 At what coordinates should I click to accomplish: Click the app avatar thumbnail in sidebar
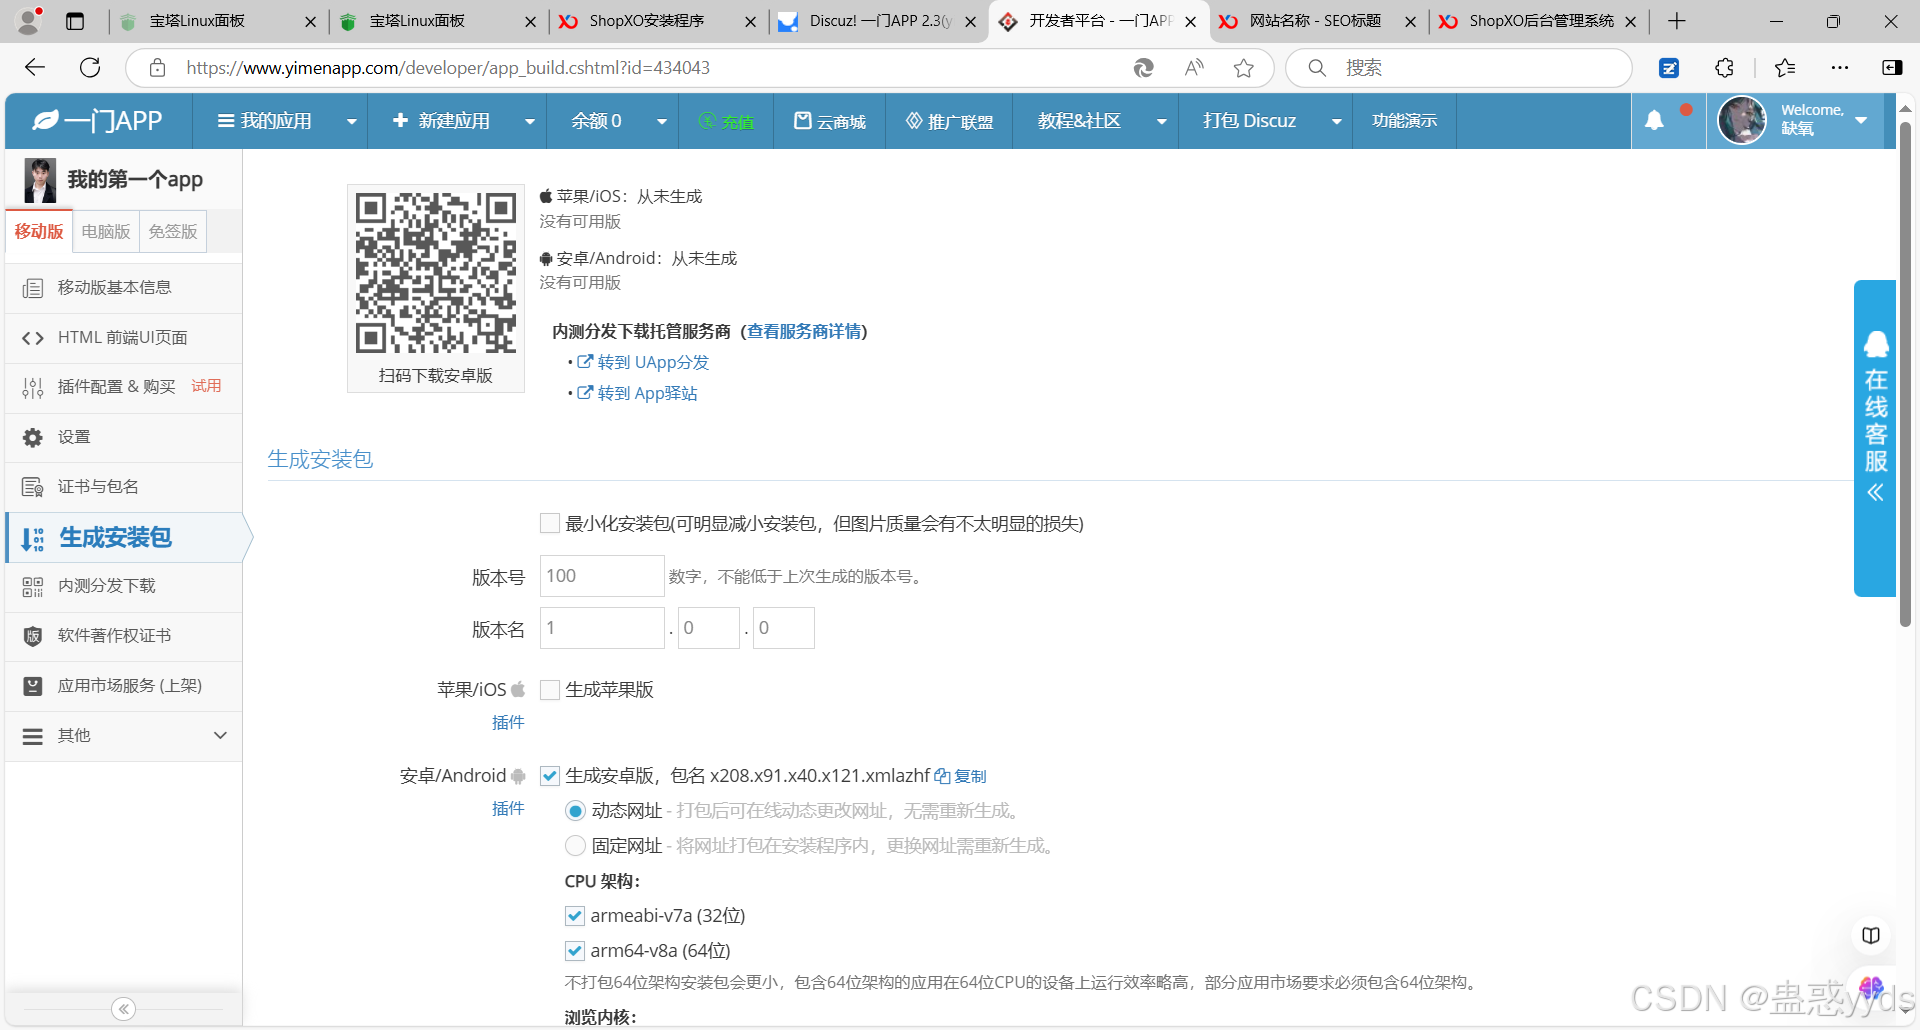point(40,180)
